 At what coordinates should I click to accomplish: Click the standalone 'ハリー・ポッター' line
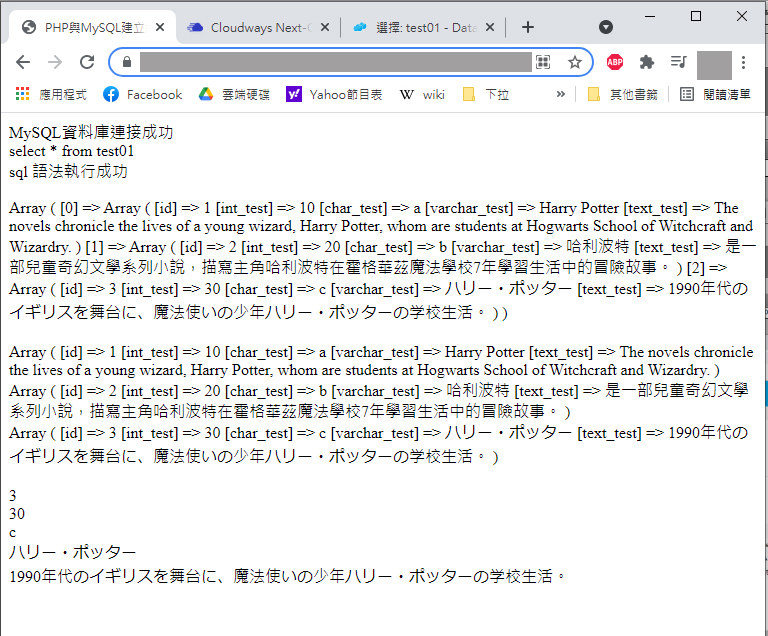click(x=72, y=552)
